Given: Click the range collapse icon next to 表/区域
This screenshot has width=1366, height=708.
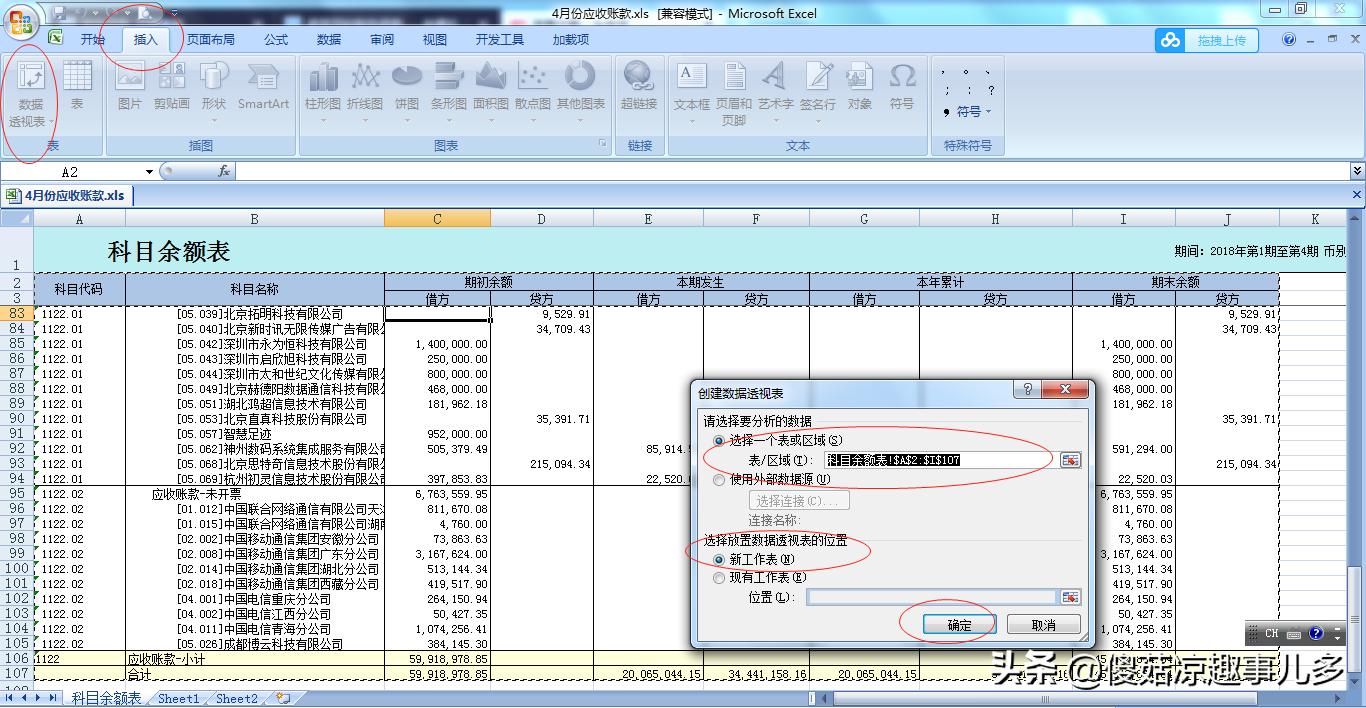Looking at the screenshot, I should point(1070,461).
